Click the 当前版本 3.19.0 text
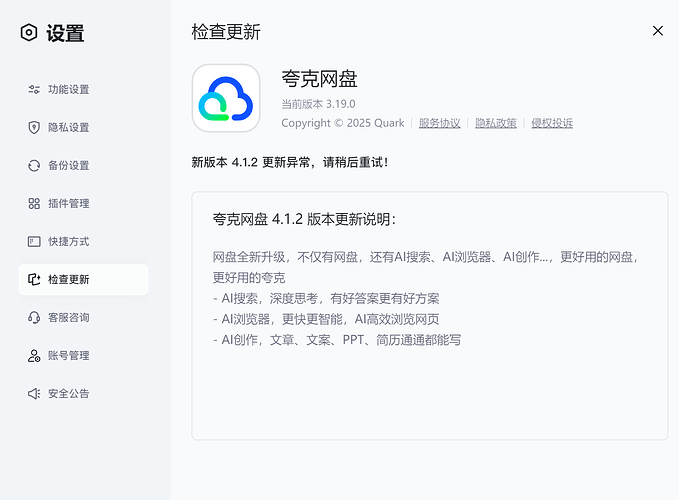Viewport: 679px width, 500px height. (x=318, y=104)
